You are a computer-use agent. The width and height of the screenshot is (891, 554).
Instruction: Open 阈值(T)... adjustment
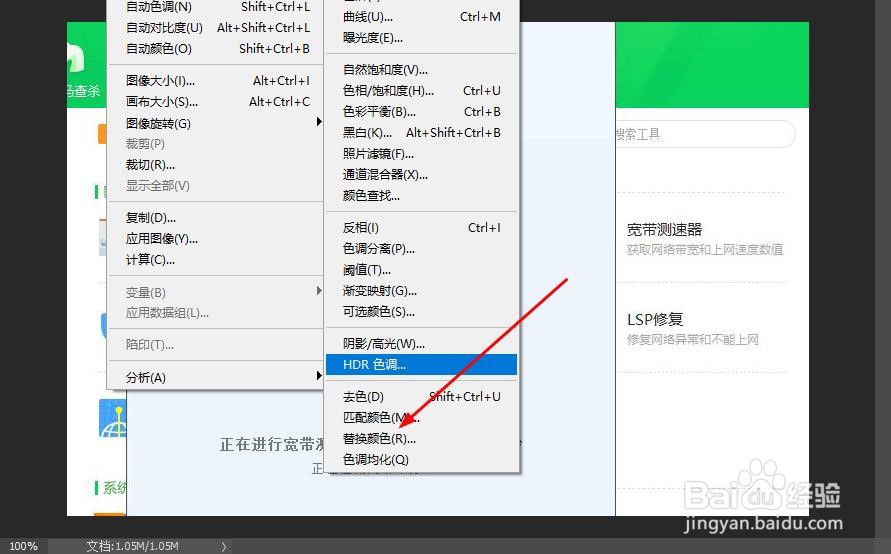(422, 270)
